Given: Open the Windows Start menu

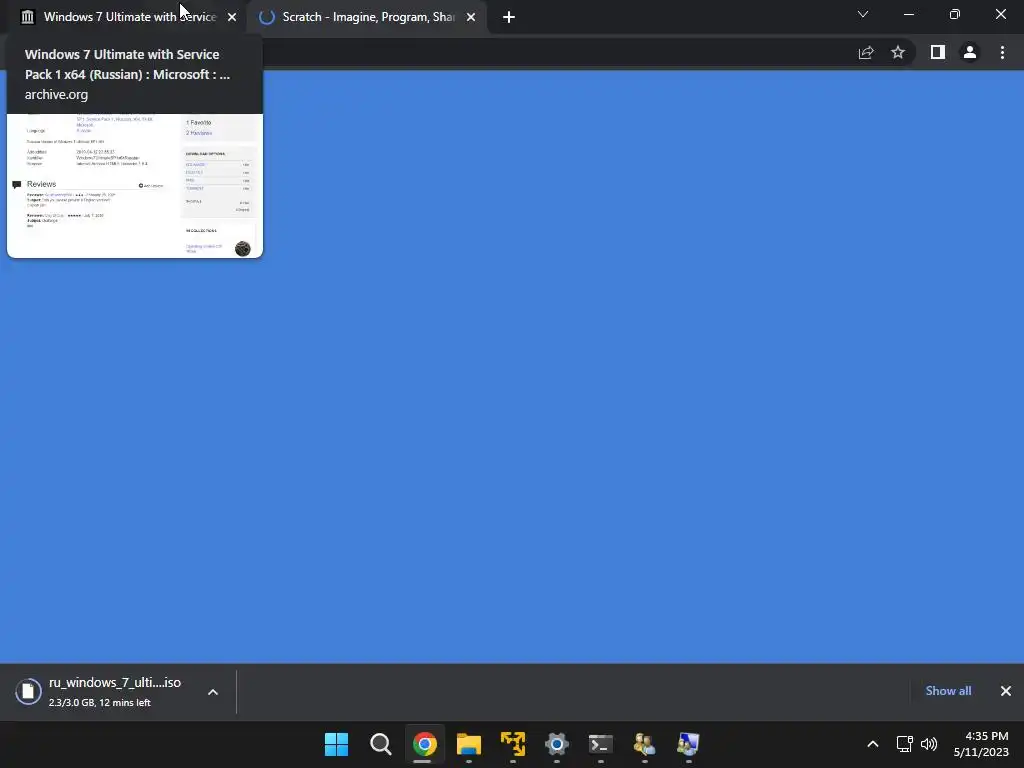Looking at the screenshot, I should point(336,744).
